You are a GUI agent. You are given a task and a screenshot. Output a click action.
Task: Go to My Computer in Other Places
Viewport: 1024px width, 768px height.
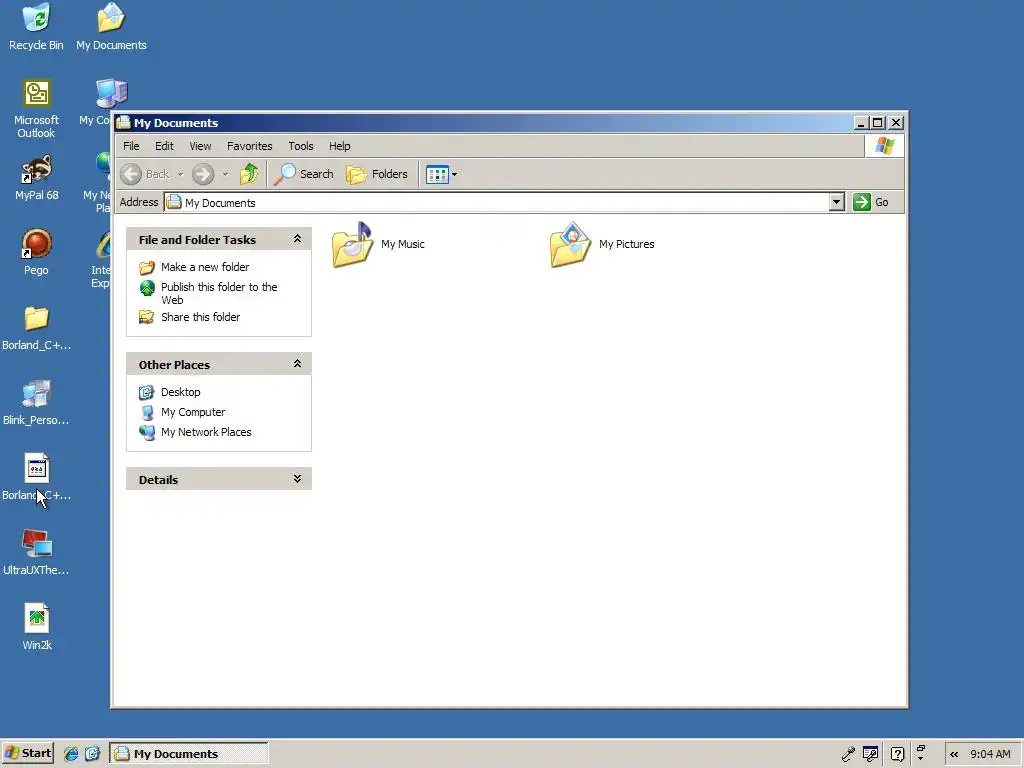193,412
